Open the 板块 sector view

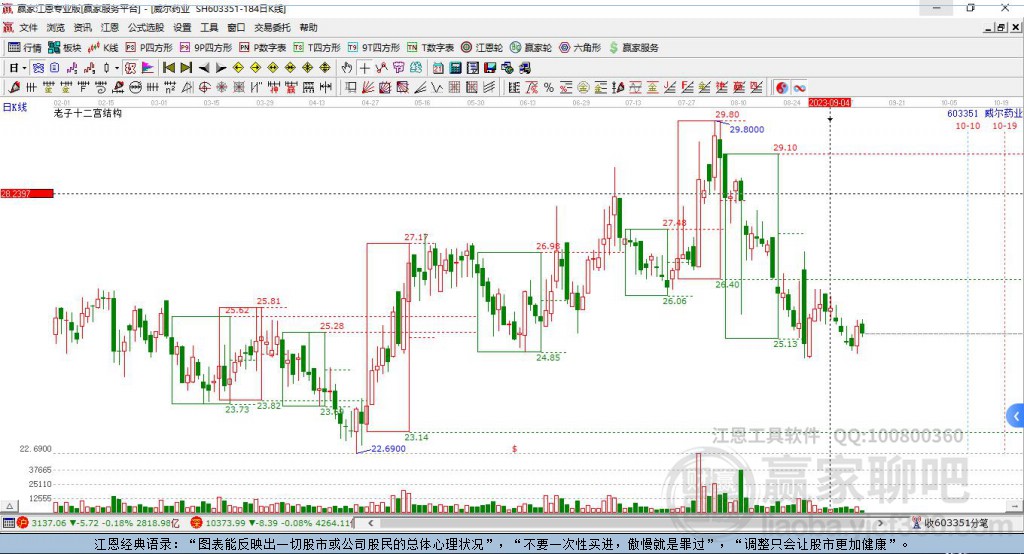point(65,48)
